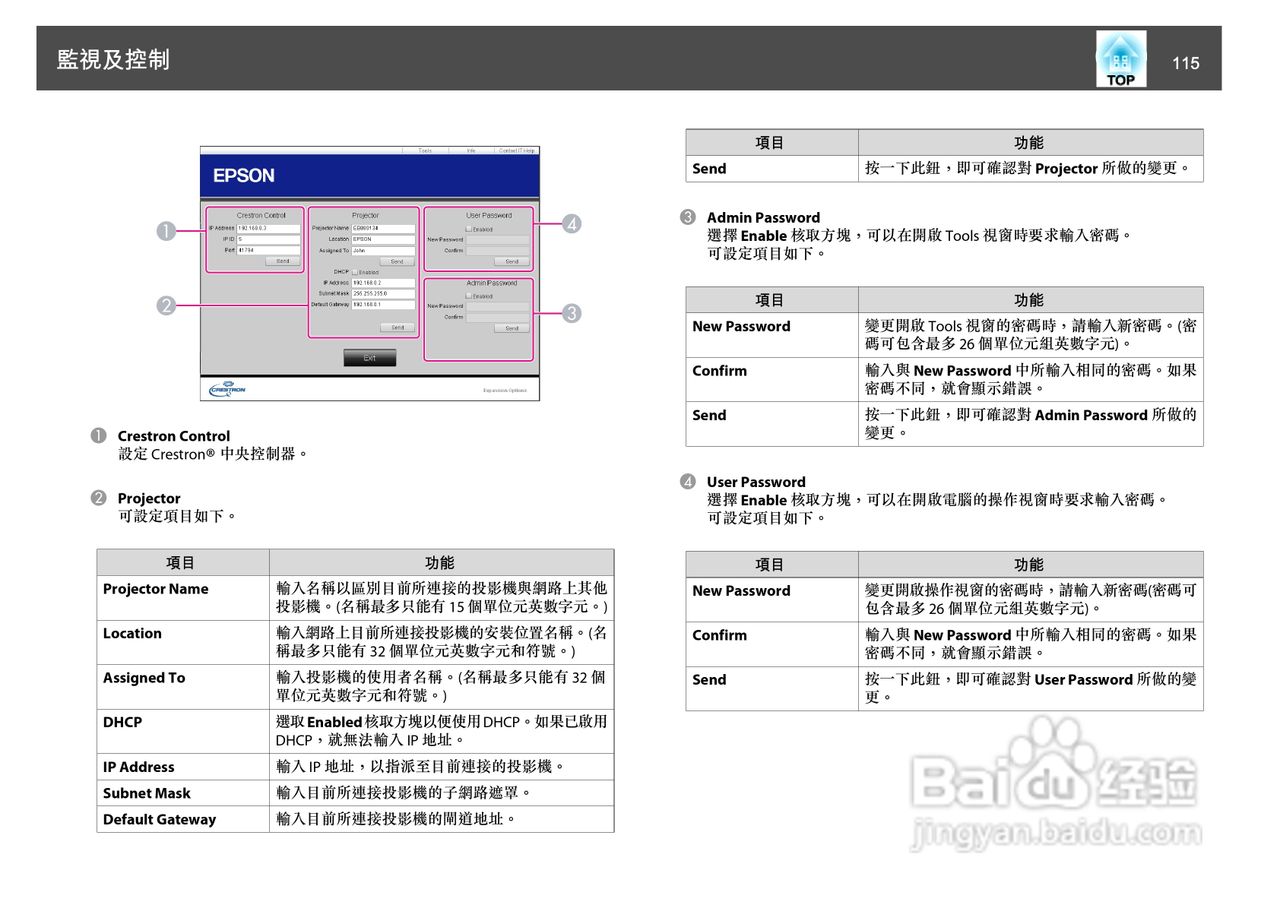The width and height of the screenshot is (1280, 905).
Task: Click the Projector Name input field
Action: pyautogui.click(x=383, y=228)
